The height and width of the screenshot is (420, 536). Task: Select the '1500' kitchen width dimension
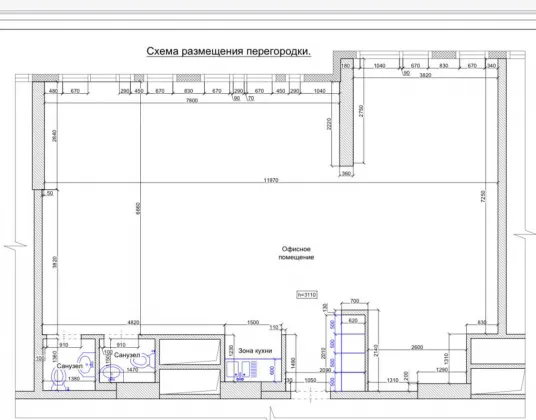(x=253, y=323)
